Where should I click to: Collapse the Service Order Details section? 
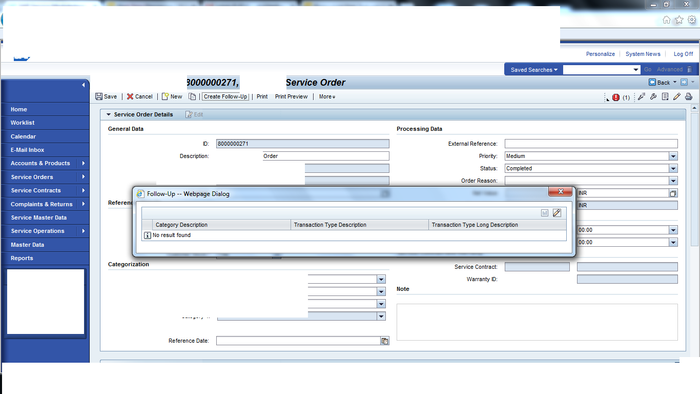click(108, 115)
